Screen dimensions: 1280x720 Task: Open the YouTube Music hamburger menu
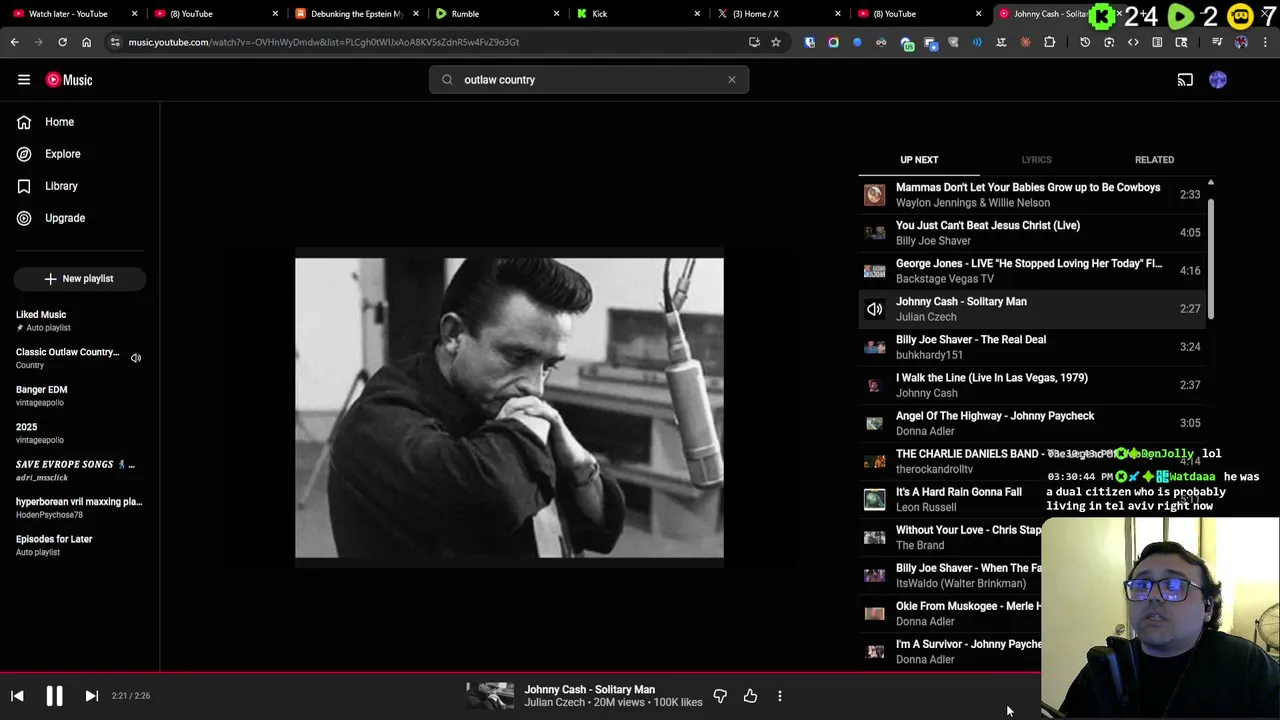click(x=24, y=80)
